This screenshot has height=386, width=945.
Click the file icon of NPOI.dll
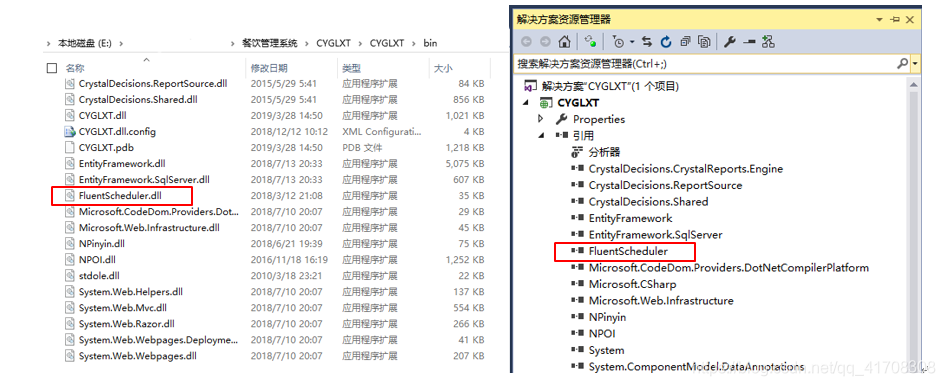point(69,259)
